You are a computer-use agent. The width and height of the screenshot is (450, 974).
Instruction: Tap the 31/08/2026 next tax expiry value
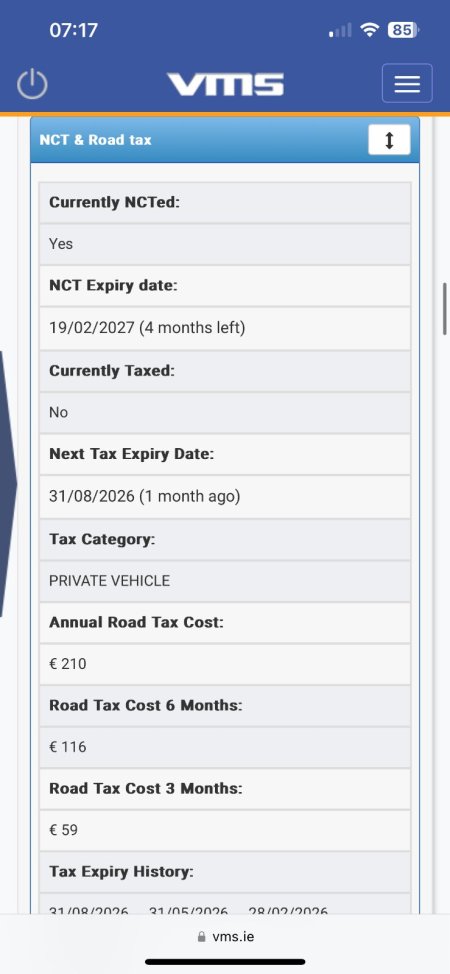click(x=145, y=496)
